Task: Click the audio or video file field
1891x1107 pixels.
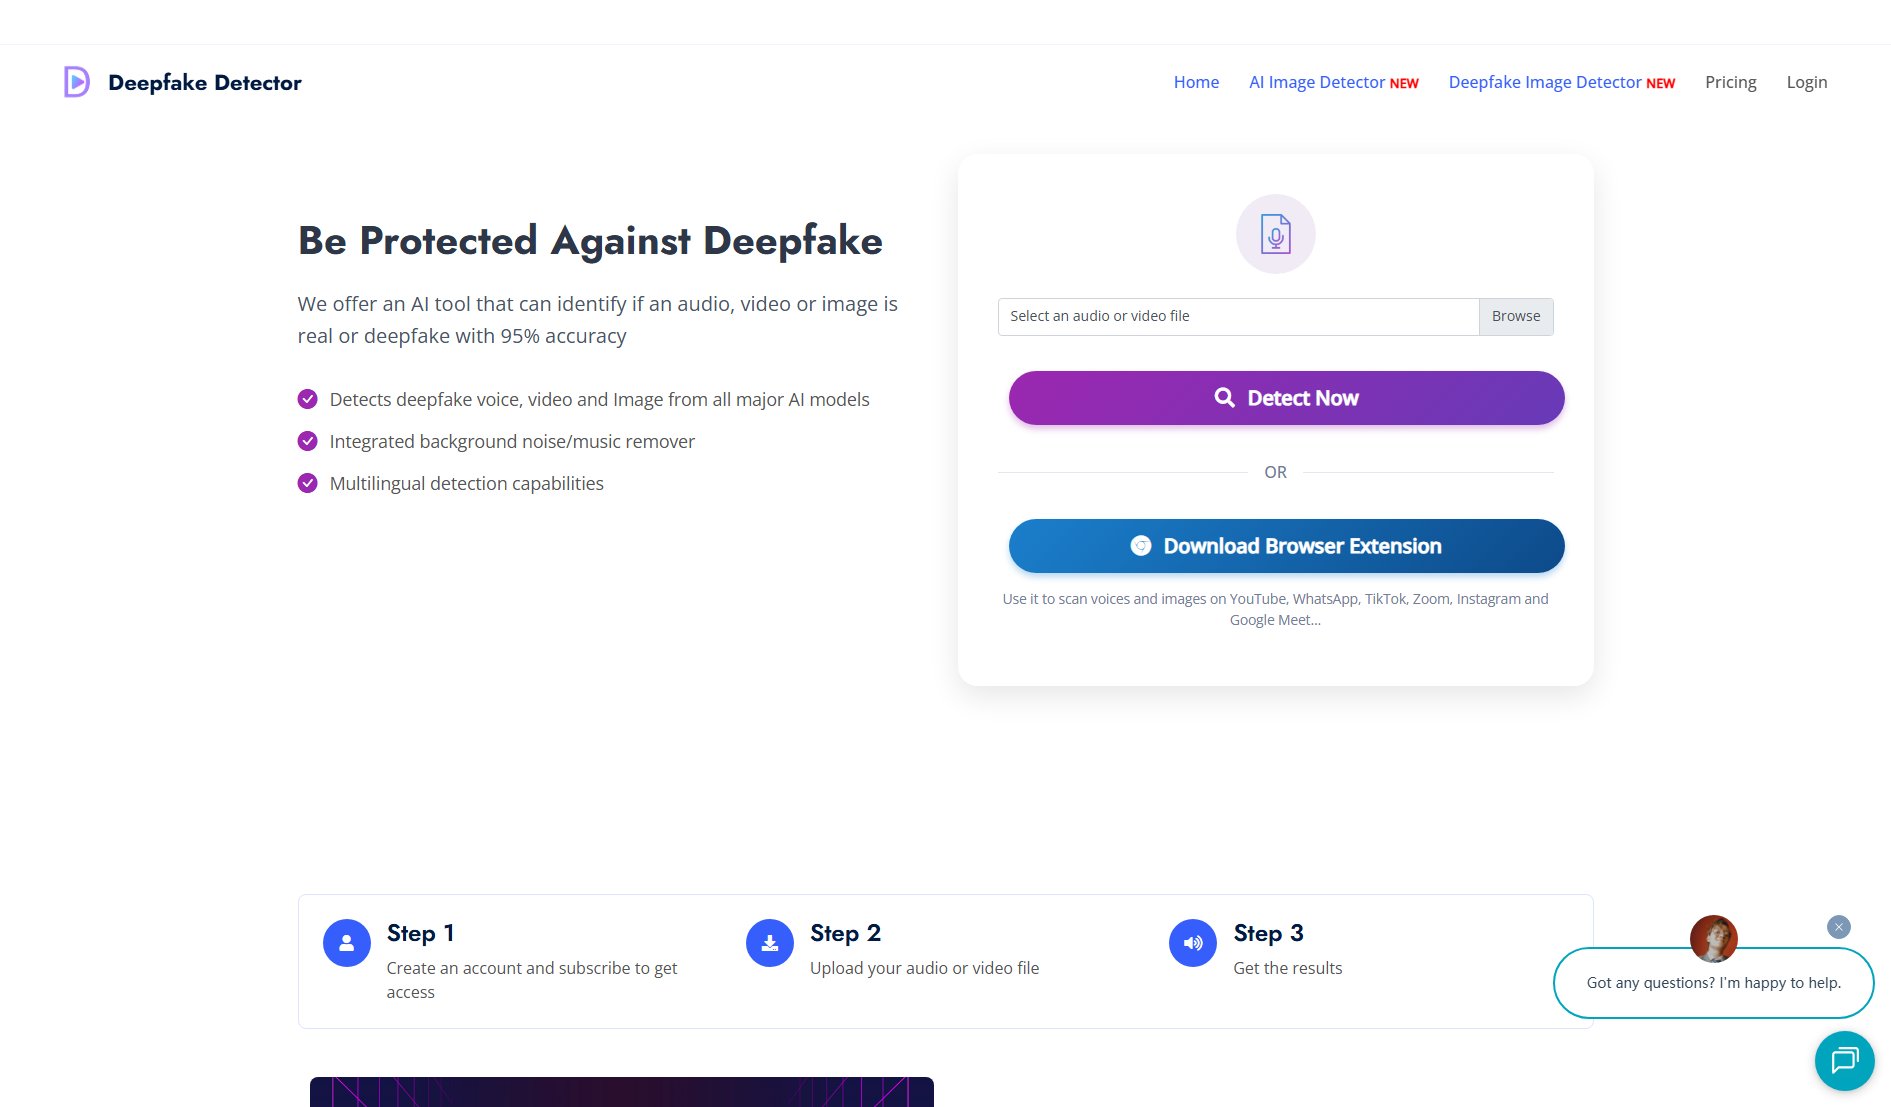Action: [x=1238, y=316]
